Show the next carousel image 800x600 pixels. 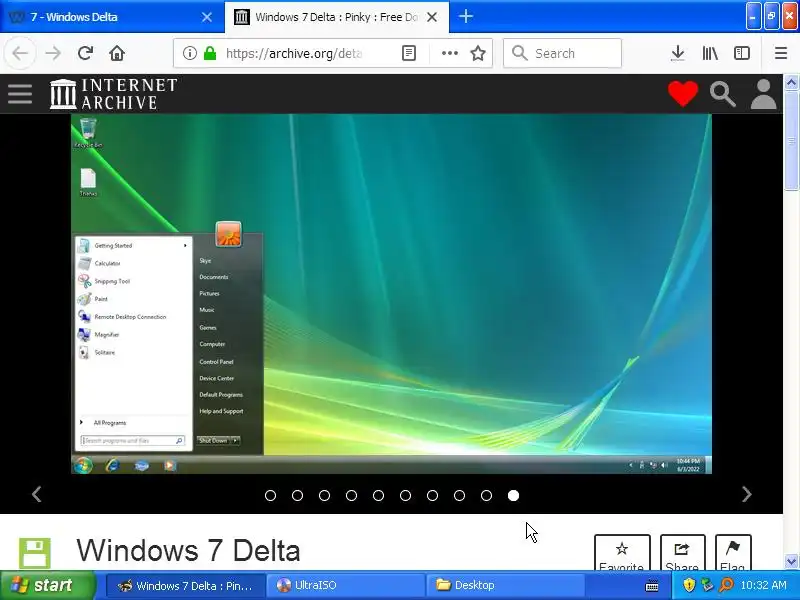pos(746,494)
